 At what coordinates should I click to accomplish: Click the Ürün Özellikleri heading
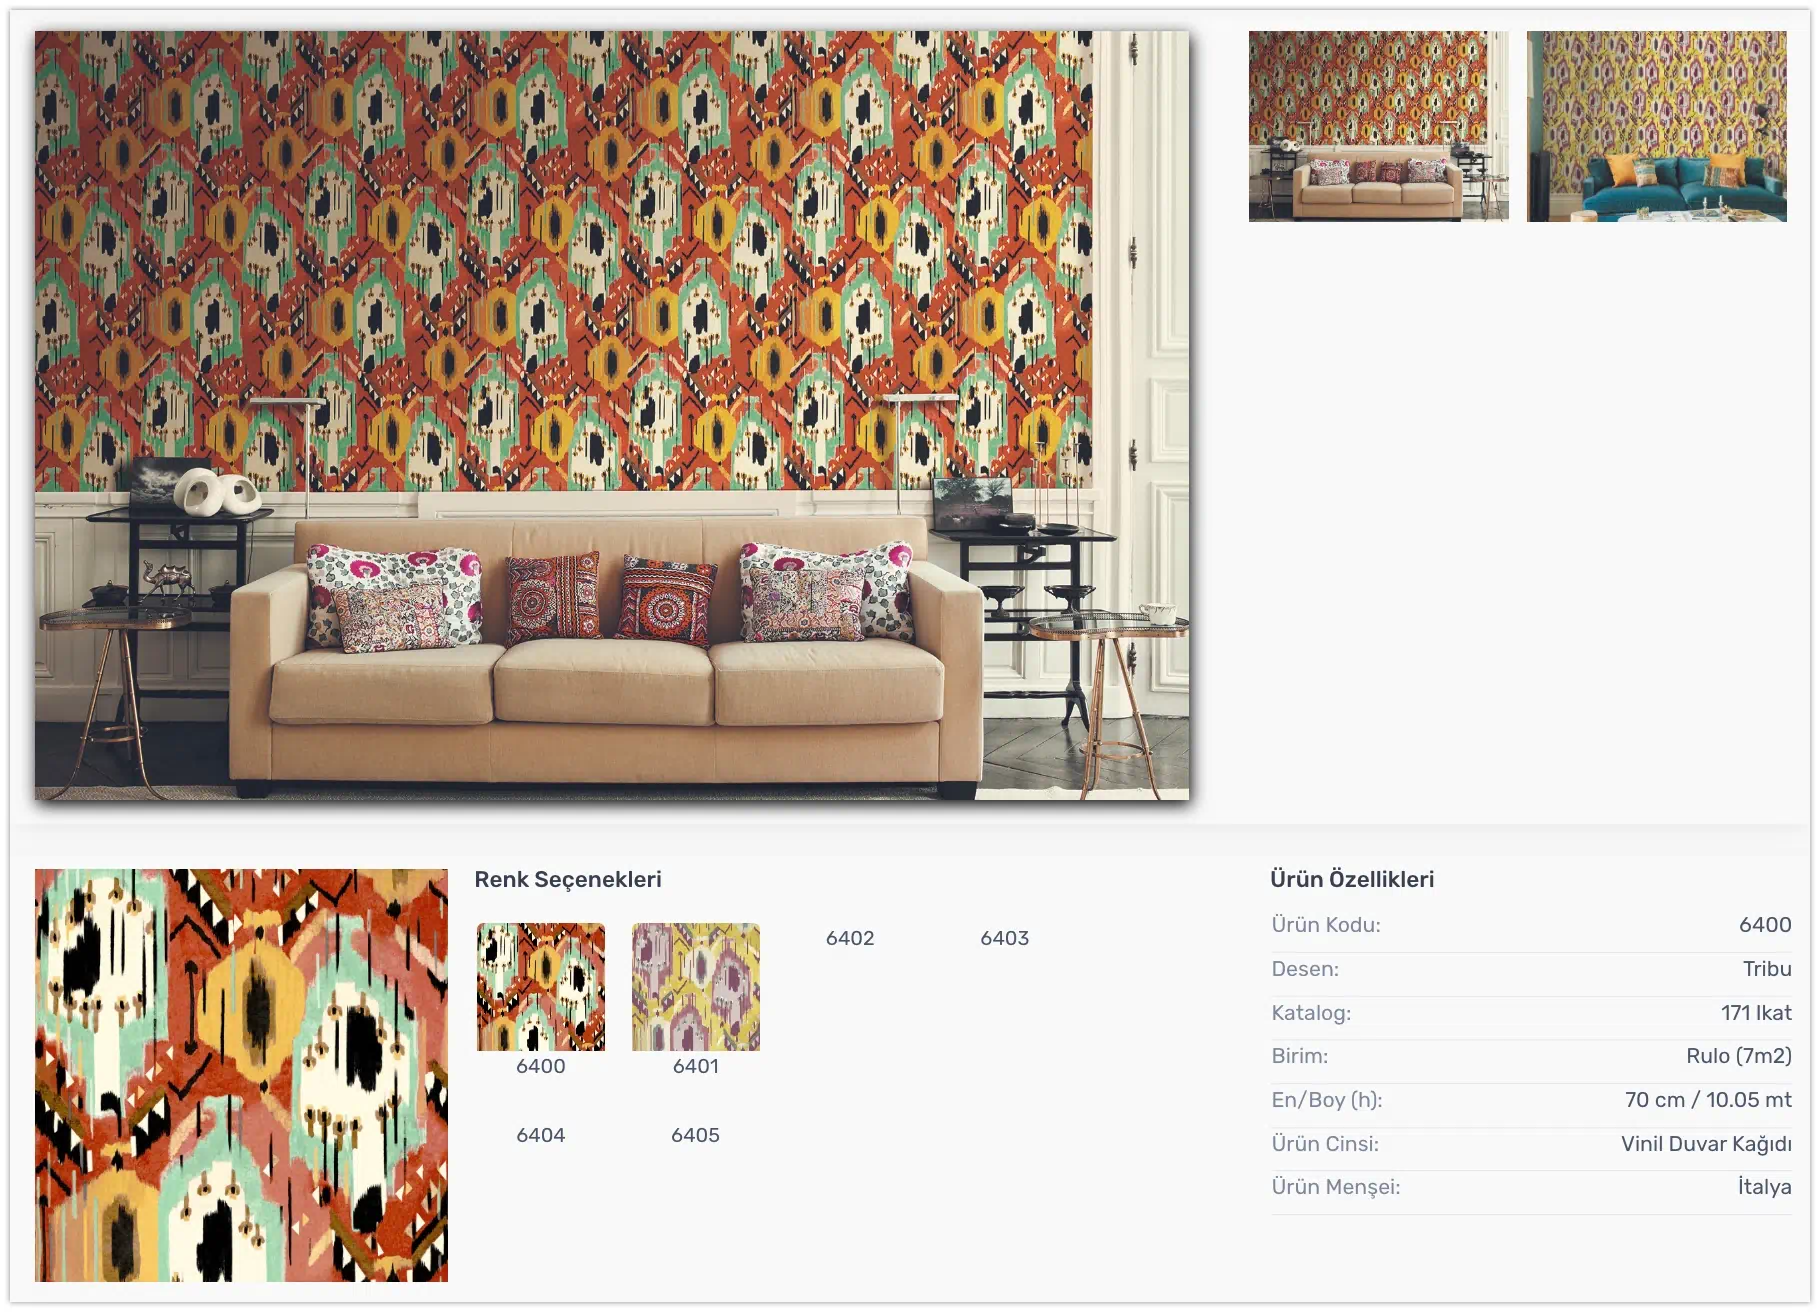click(x=1352, y=879)
